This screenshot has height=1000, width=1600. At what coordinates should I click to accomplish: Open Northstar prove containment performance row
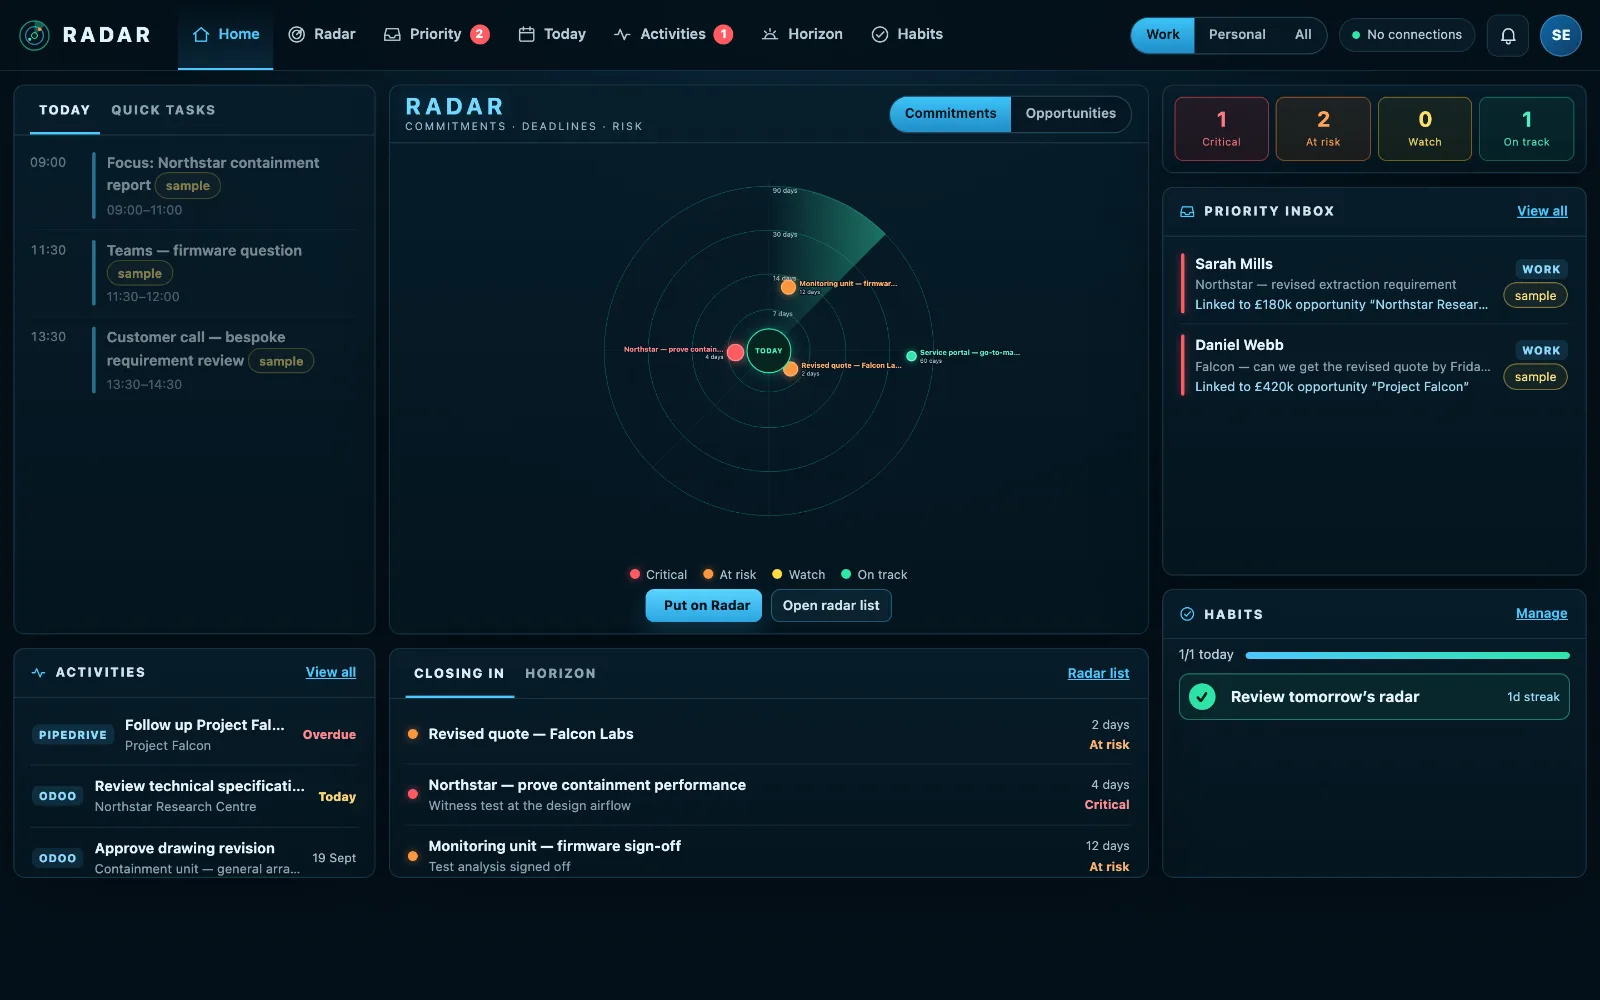tap(768, 795)
